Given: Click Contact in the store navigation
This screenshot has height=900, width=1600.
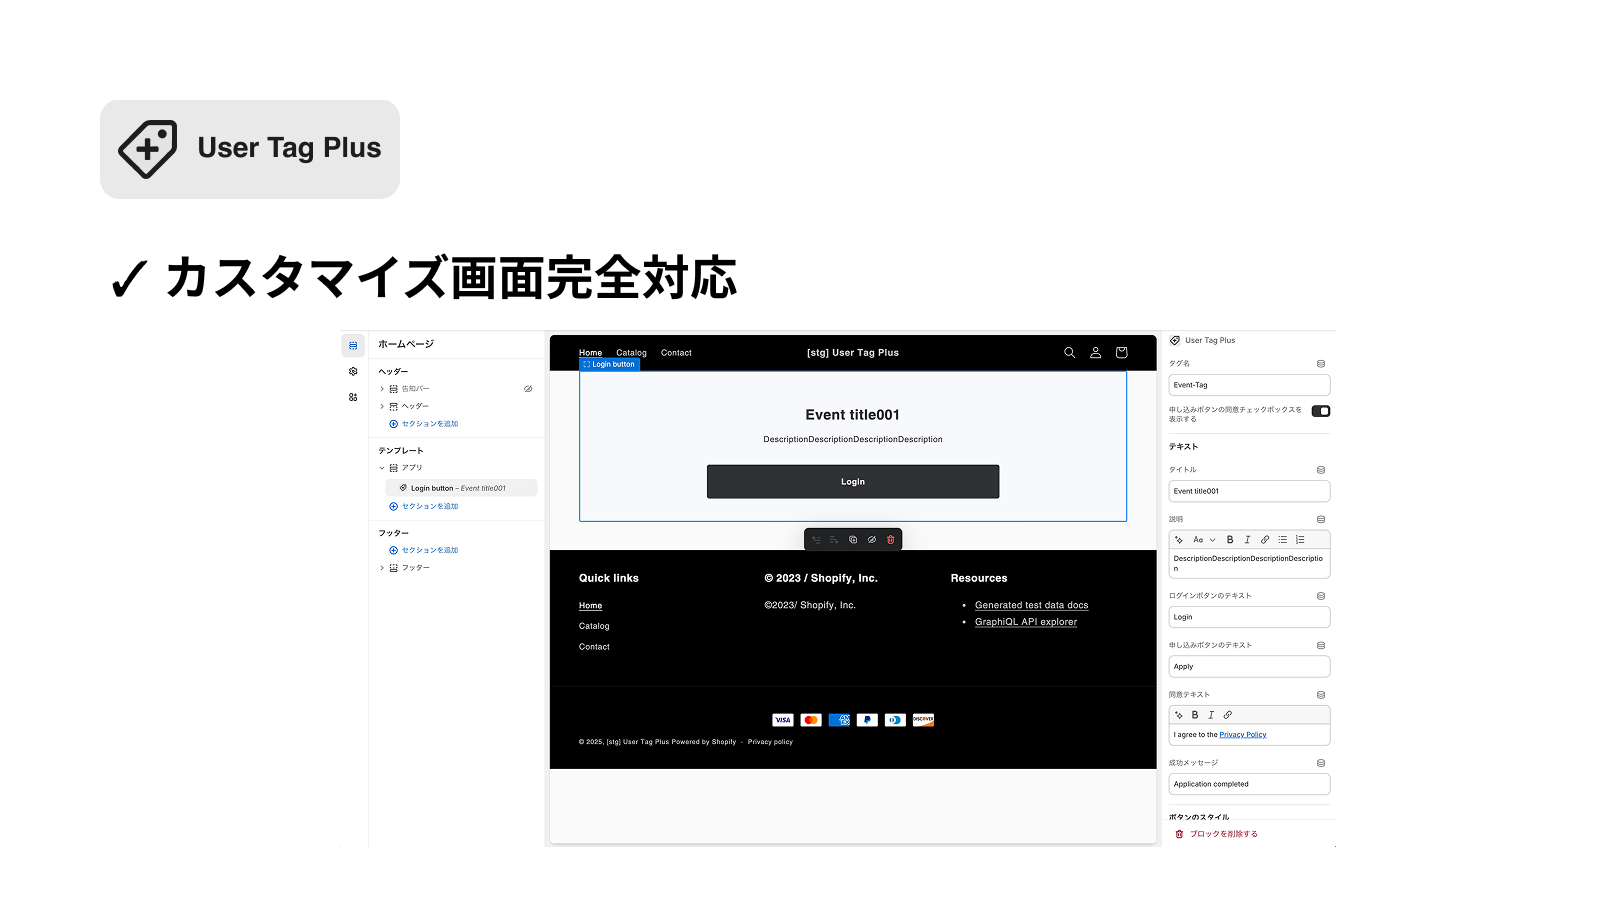Looking at the screenshot, I should [676, 353].
